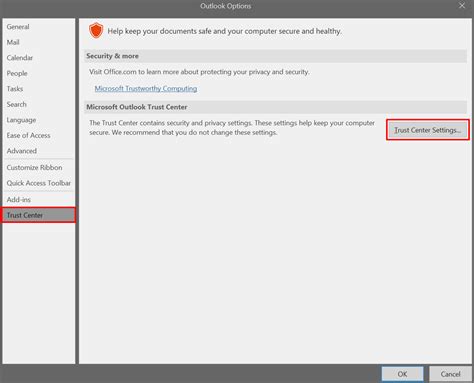Confirm with the OK button
The height and width of the screenshot is (383, 474).
tap(402, 374)
